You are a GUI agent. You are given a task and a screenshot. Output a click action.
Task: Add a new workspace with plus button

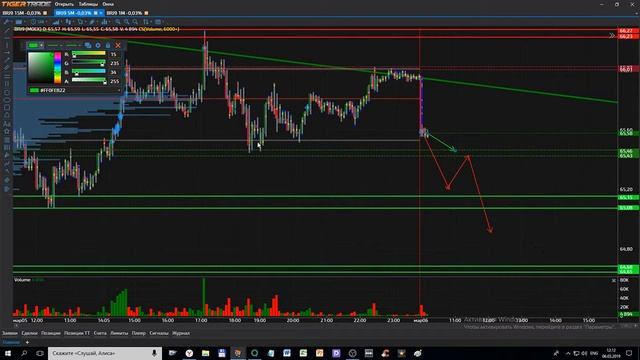click(27, 342)
